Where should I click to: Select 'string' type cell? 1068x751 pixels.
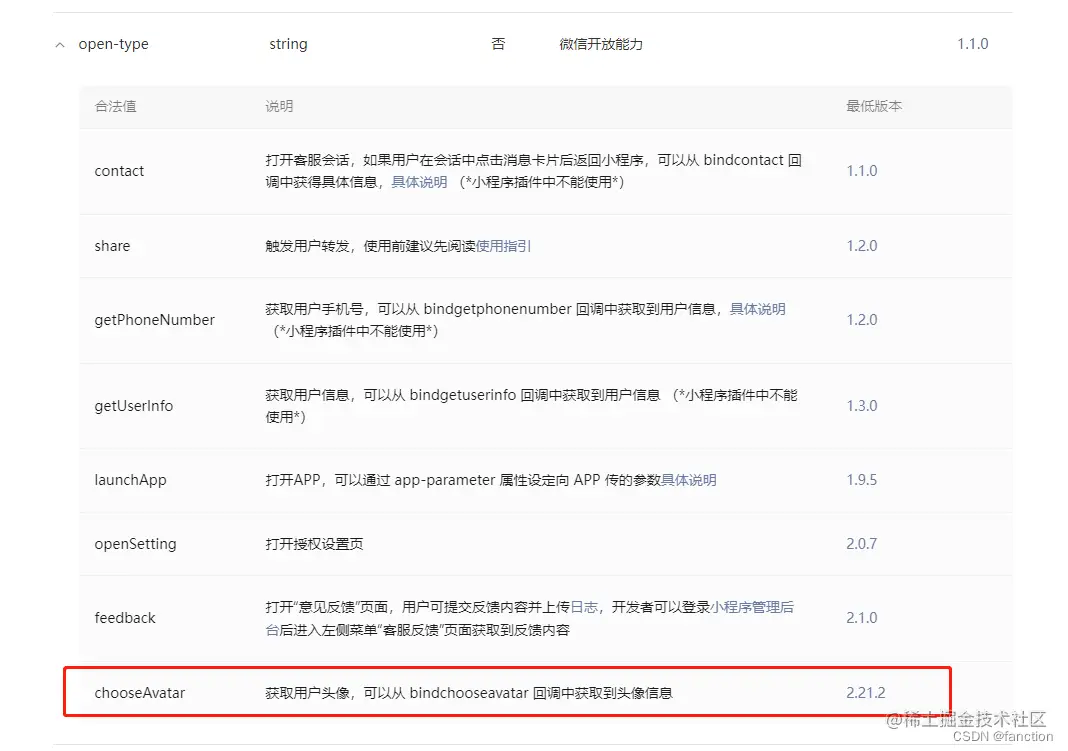pos(288,44)
